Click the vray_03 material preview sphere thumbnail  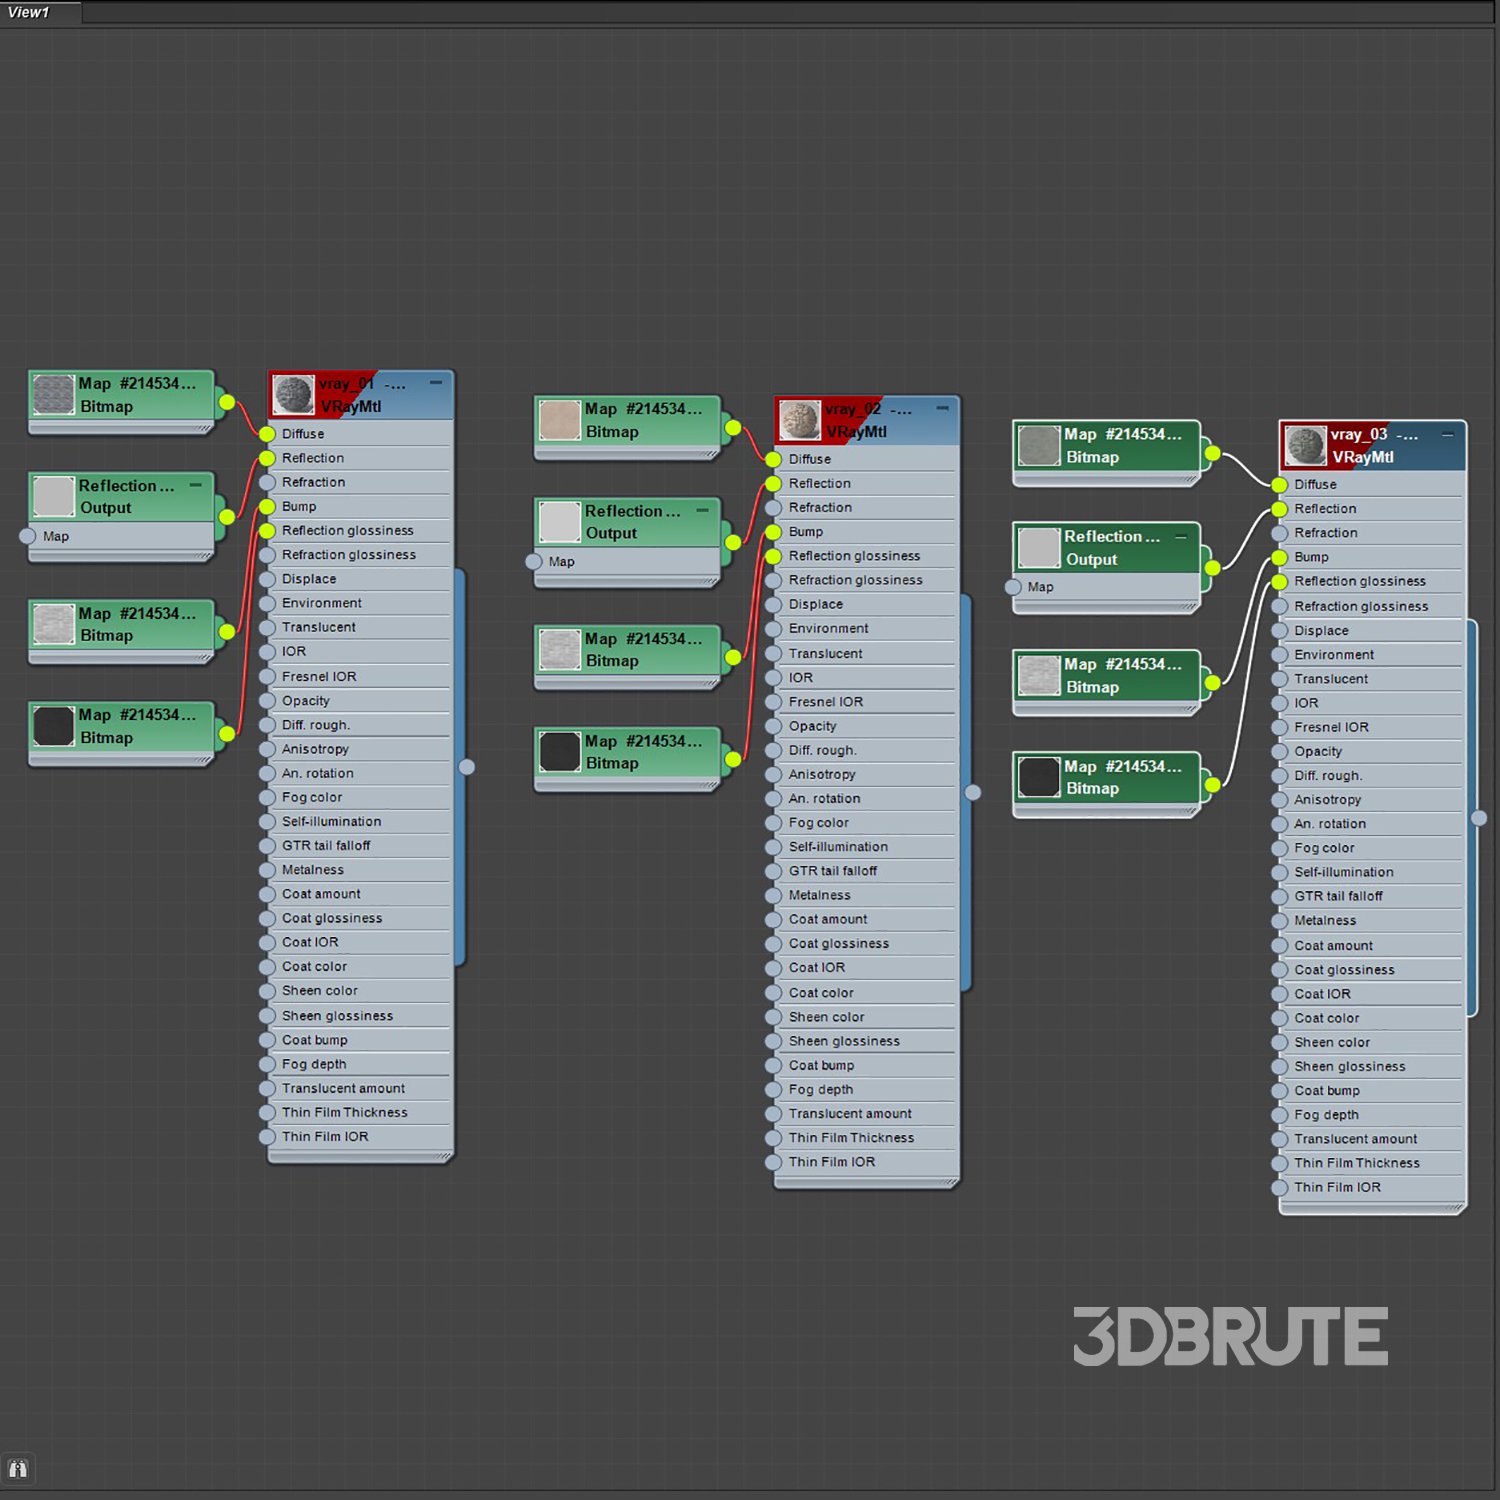click(1305, 446)
